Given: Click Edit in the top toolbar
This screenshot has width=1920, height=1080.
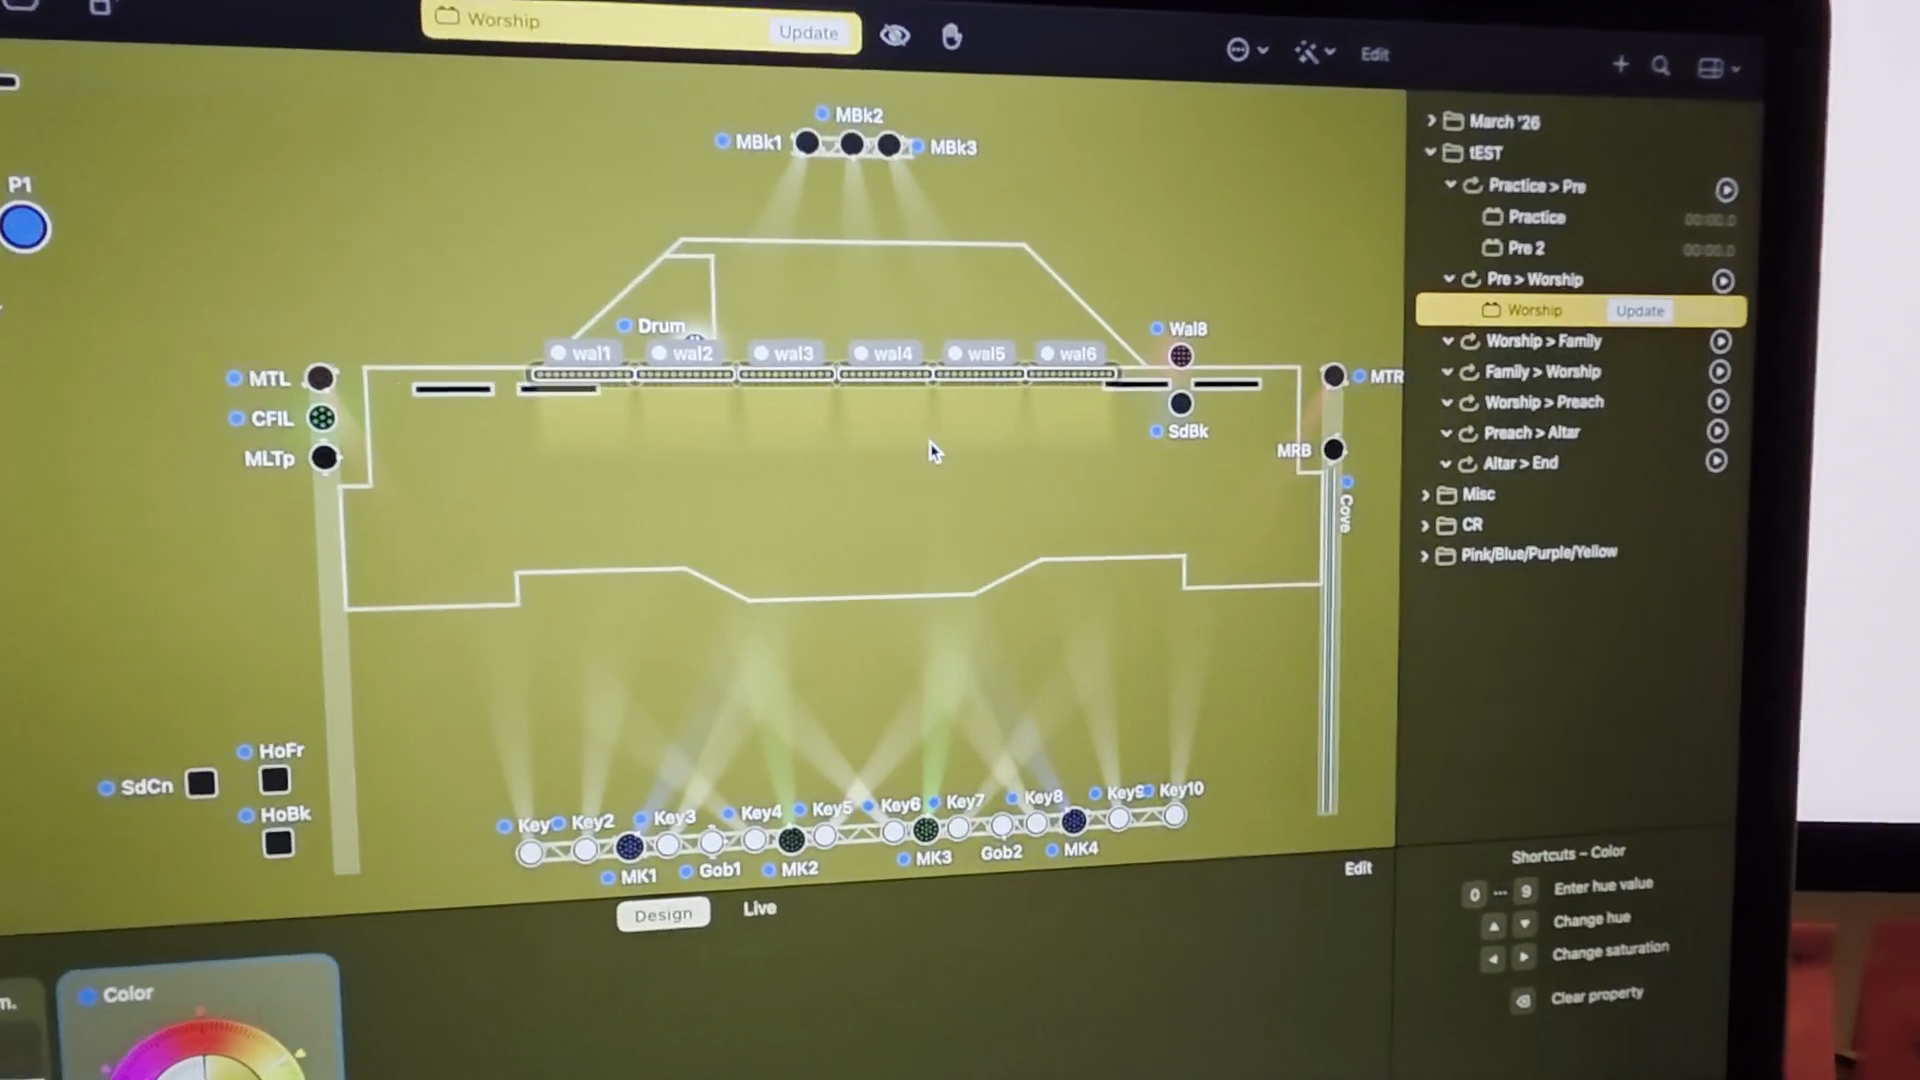Looking at the screenshot, I should tap(1374, 55).
